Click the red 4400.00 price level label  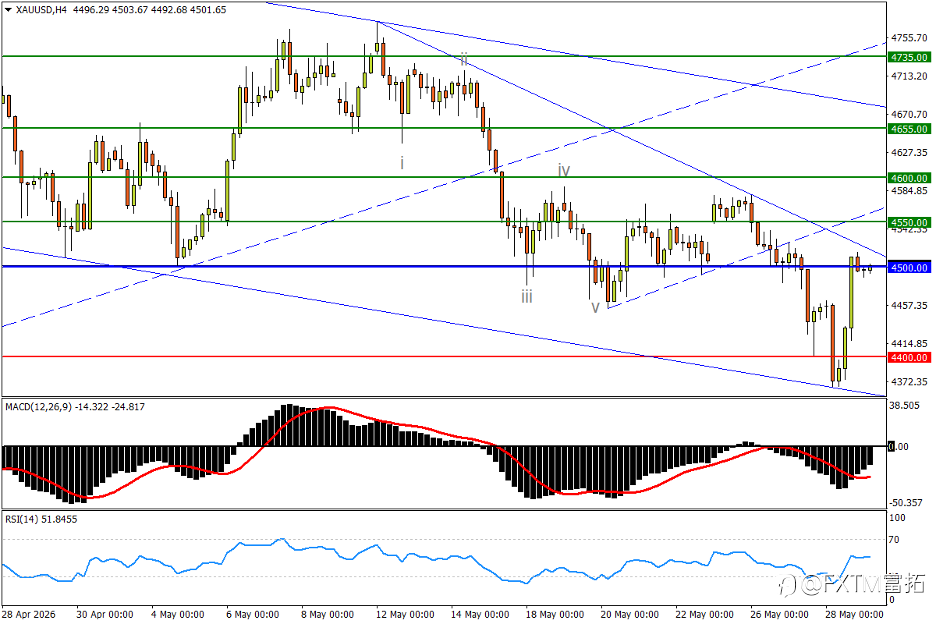coord(909,357)
